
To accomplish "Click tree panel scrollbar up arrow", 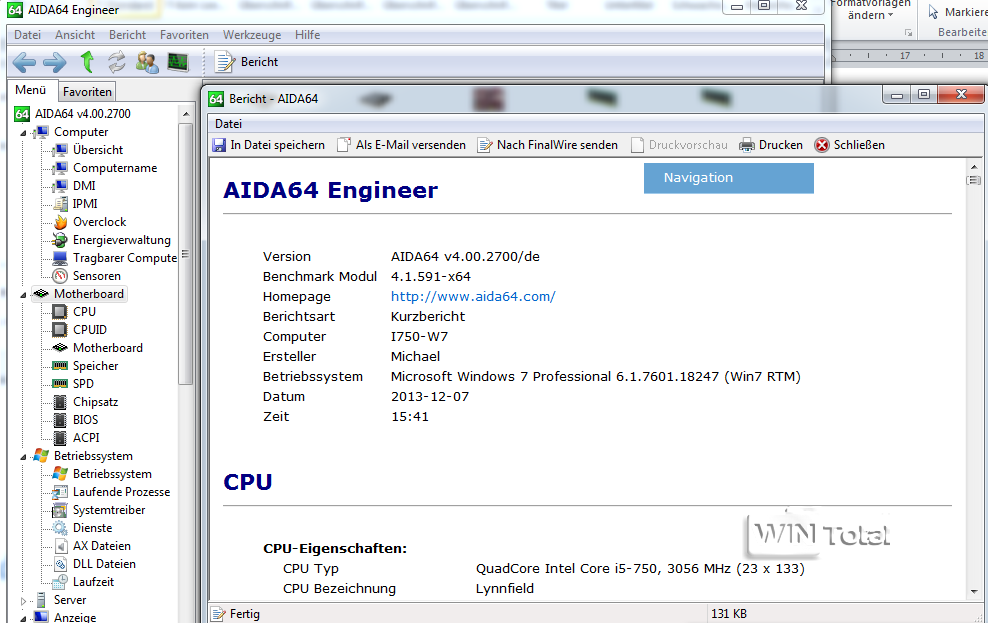I will tap(186, 115).
